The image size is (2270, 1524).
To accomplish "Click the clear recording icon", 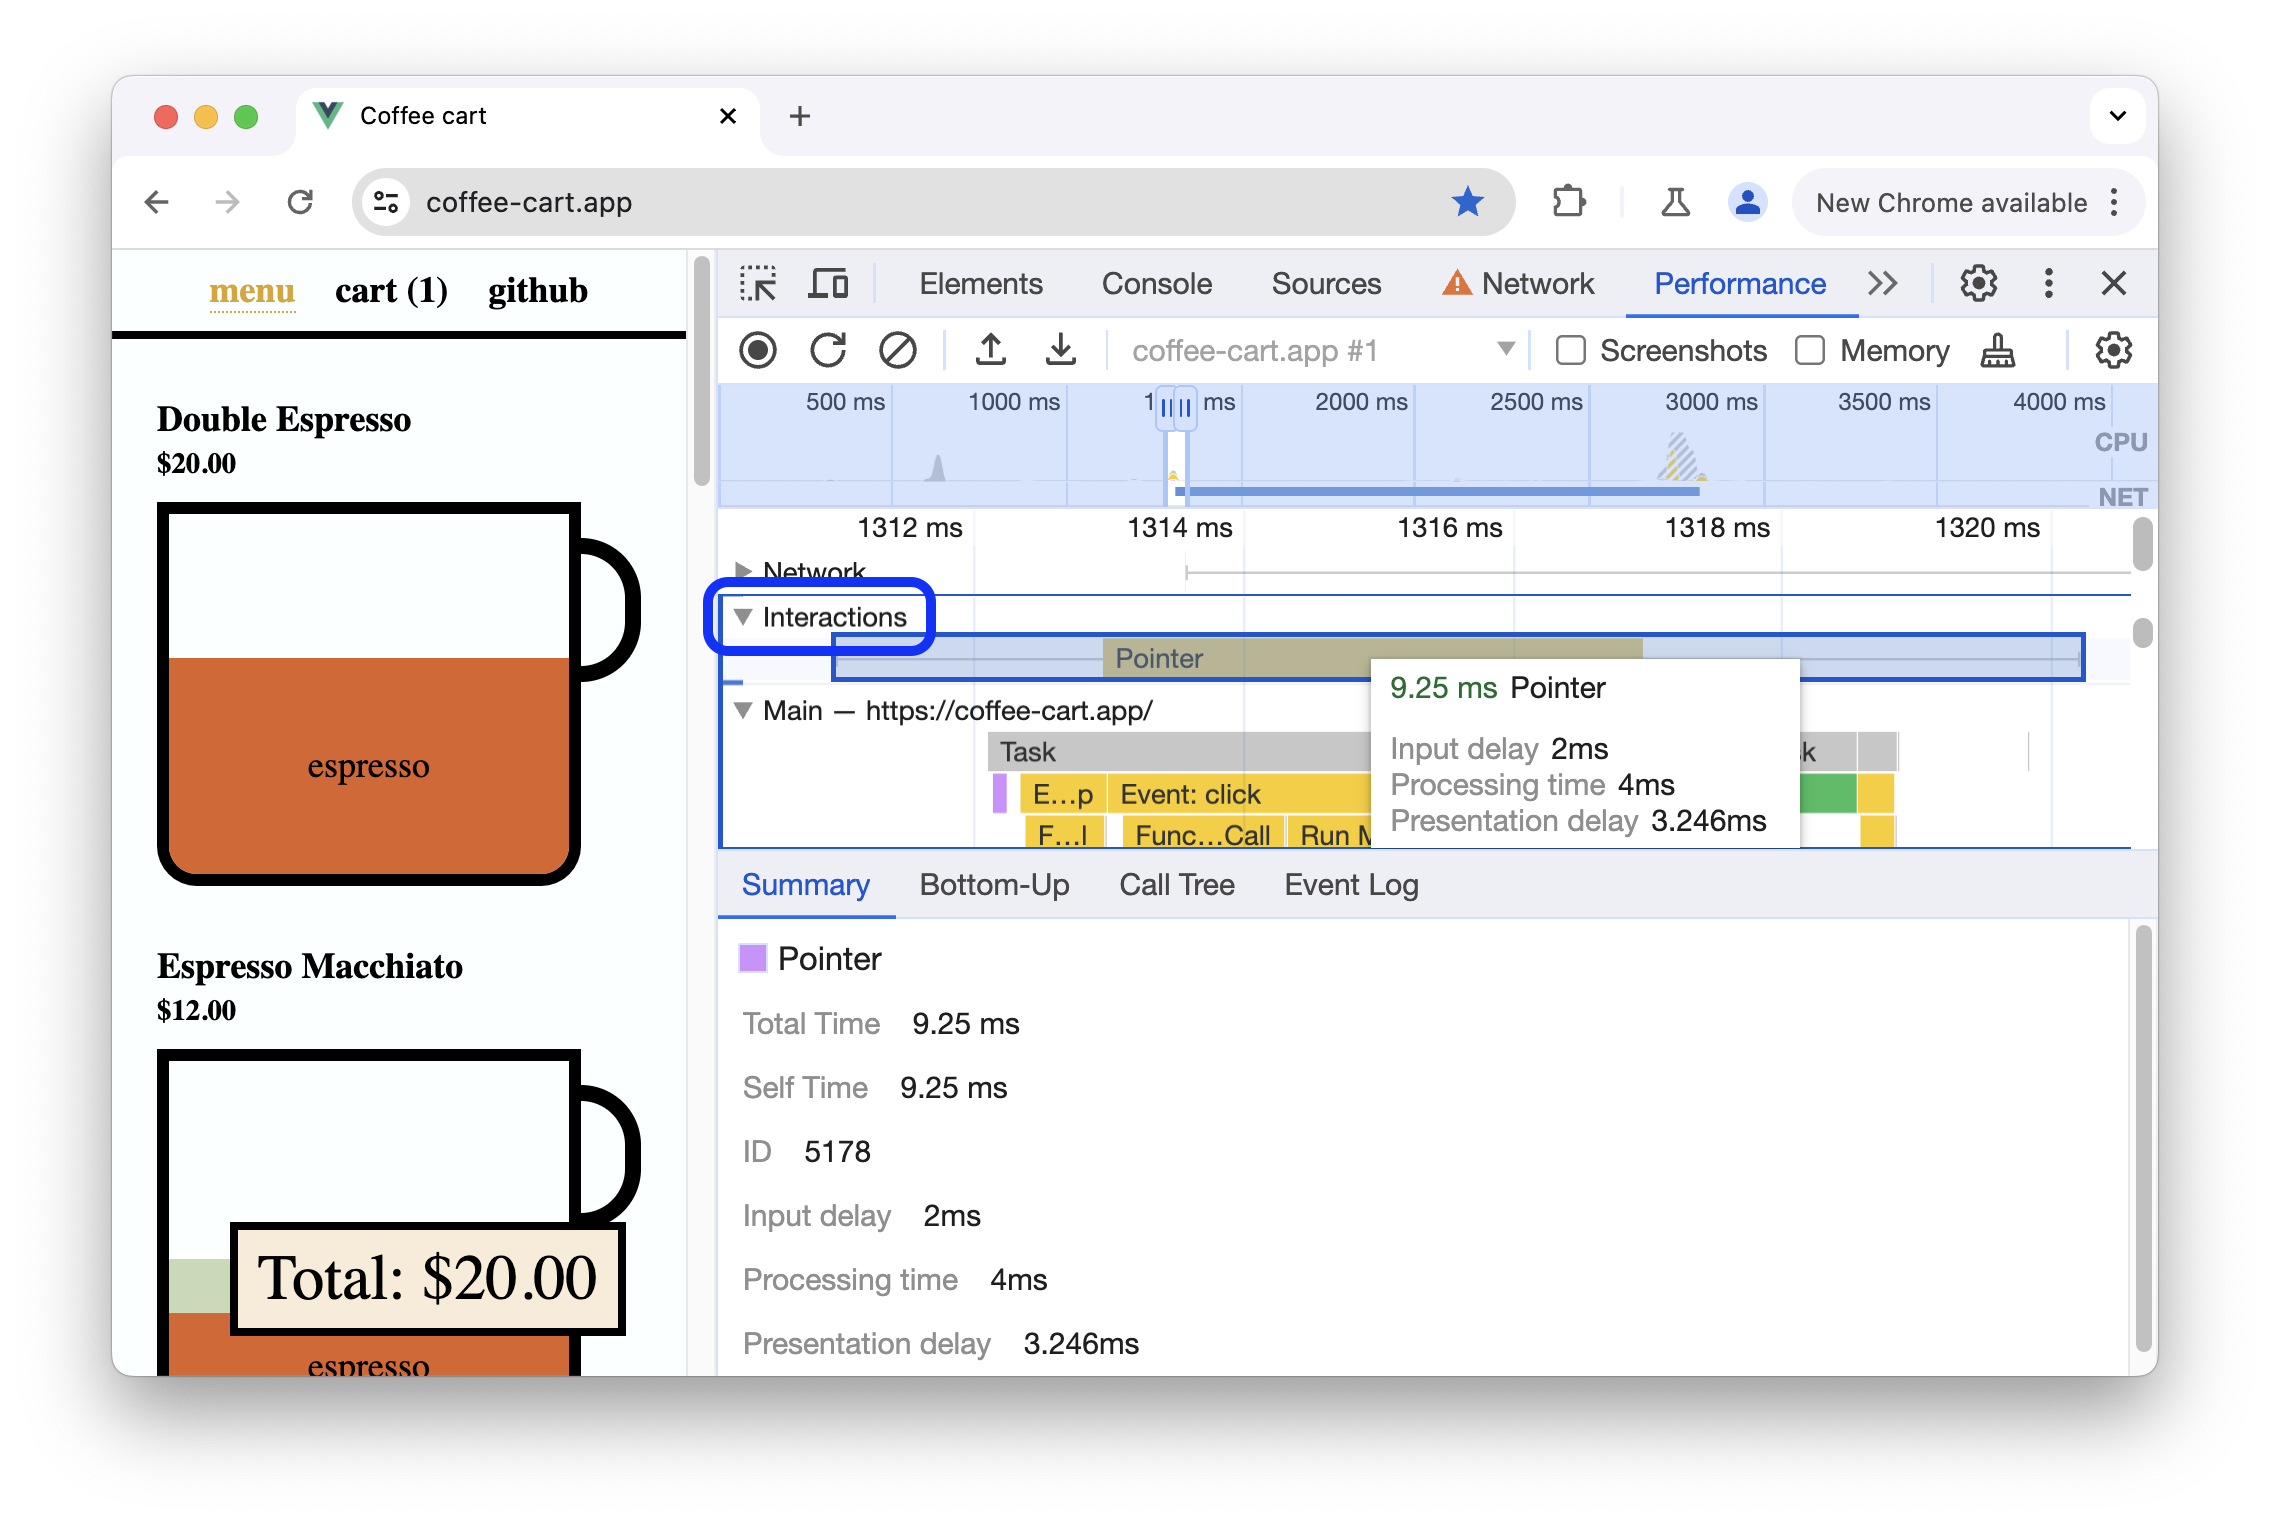I will pos(896,350).
